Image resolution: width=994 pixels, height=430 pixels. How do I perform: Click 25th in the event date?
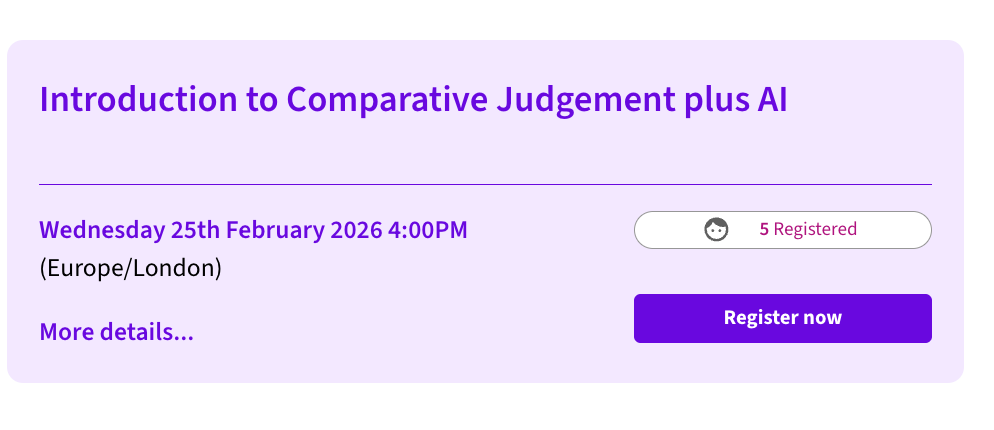[195, 230]
